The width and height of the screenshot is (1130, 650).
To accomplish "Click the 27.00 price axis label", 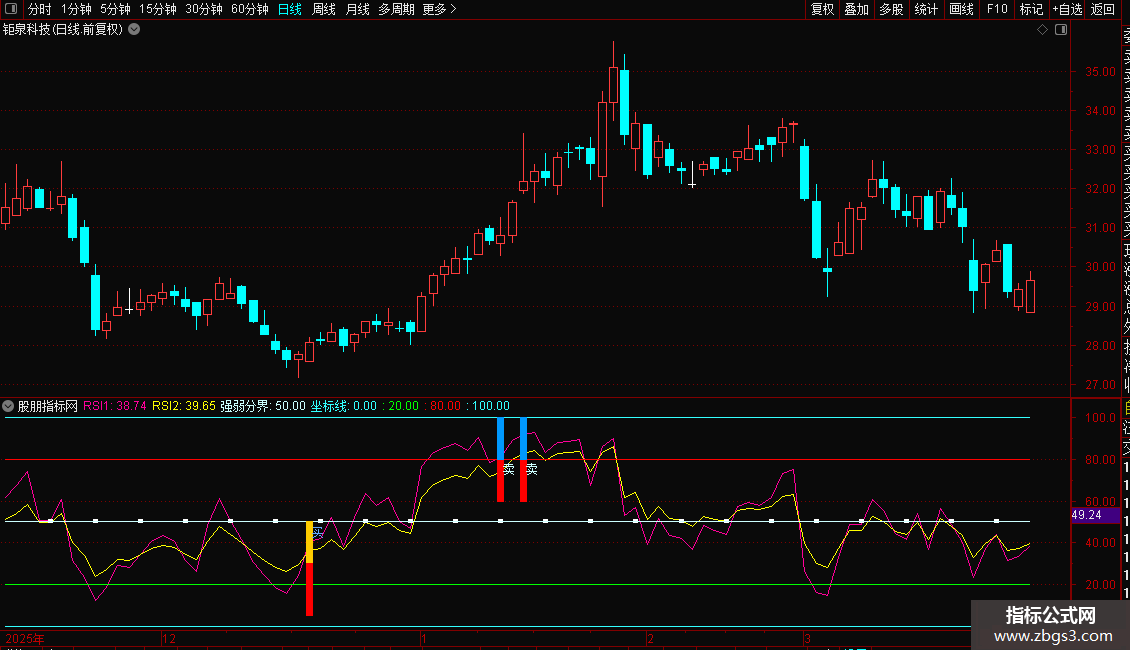I will point(1100,385).
